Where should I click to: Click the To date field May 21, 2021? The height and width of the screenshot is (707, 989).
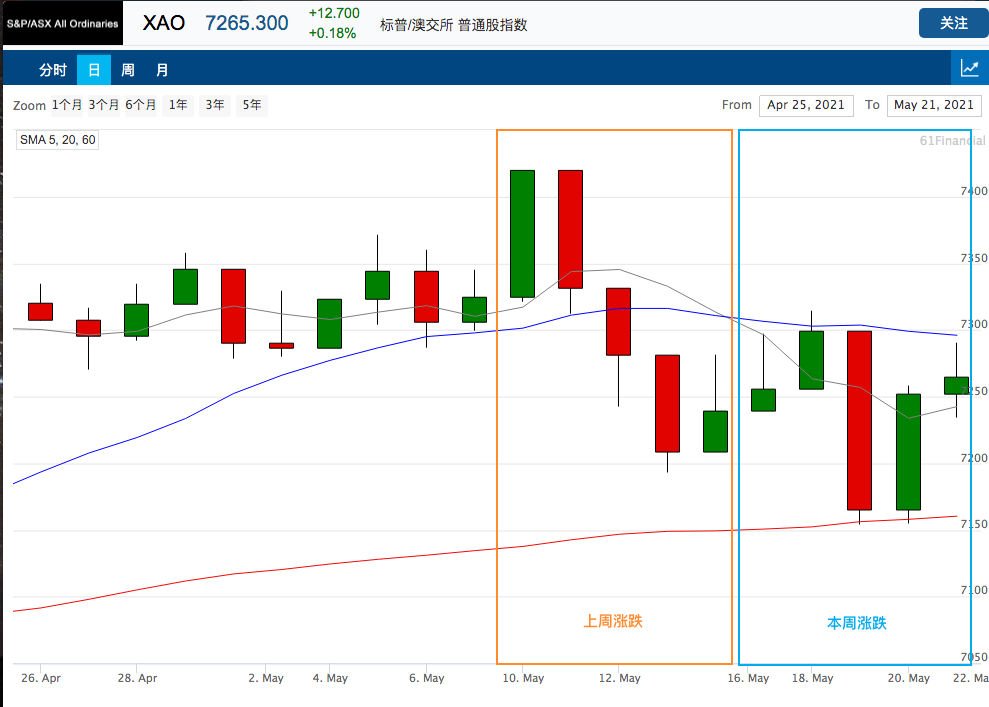click(x=934, y=105)
